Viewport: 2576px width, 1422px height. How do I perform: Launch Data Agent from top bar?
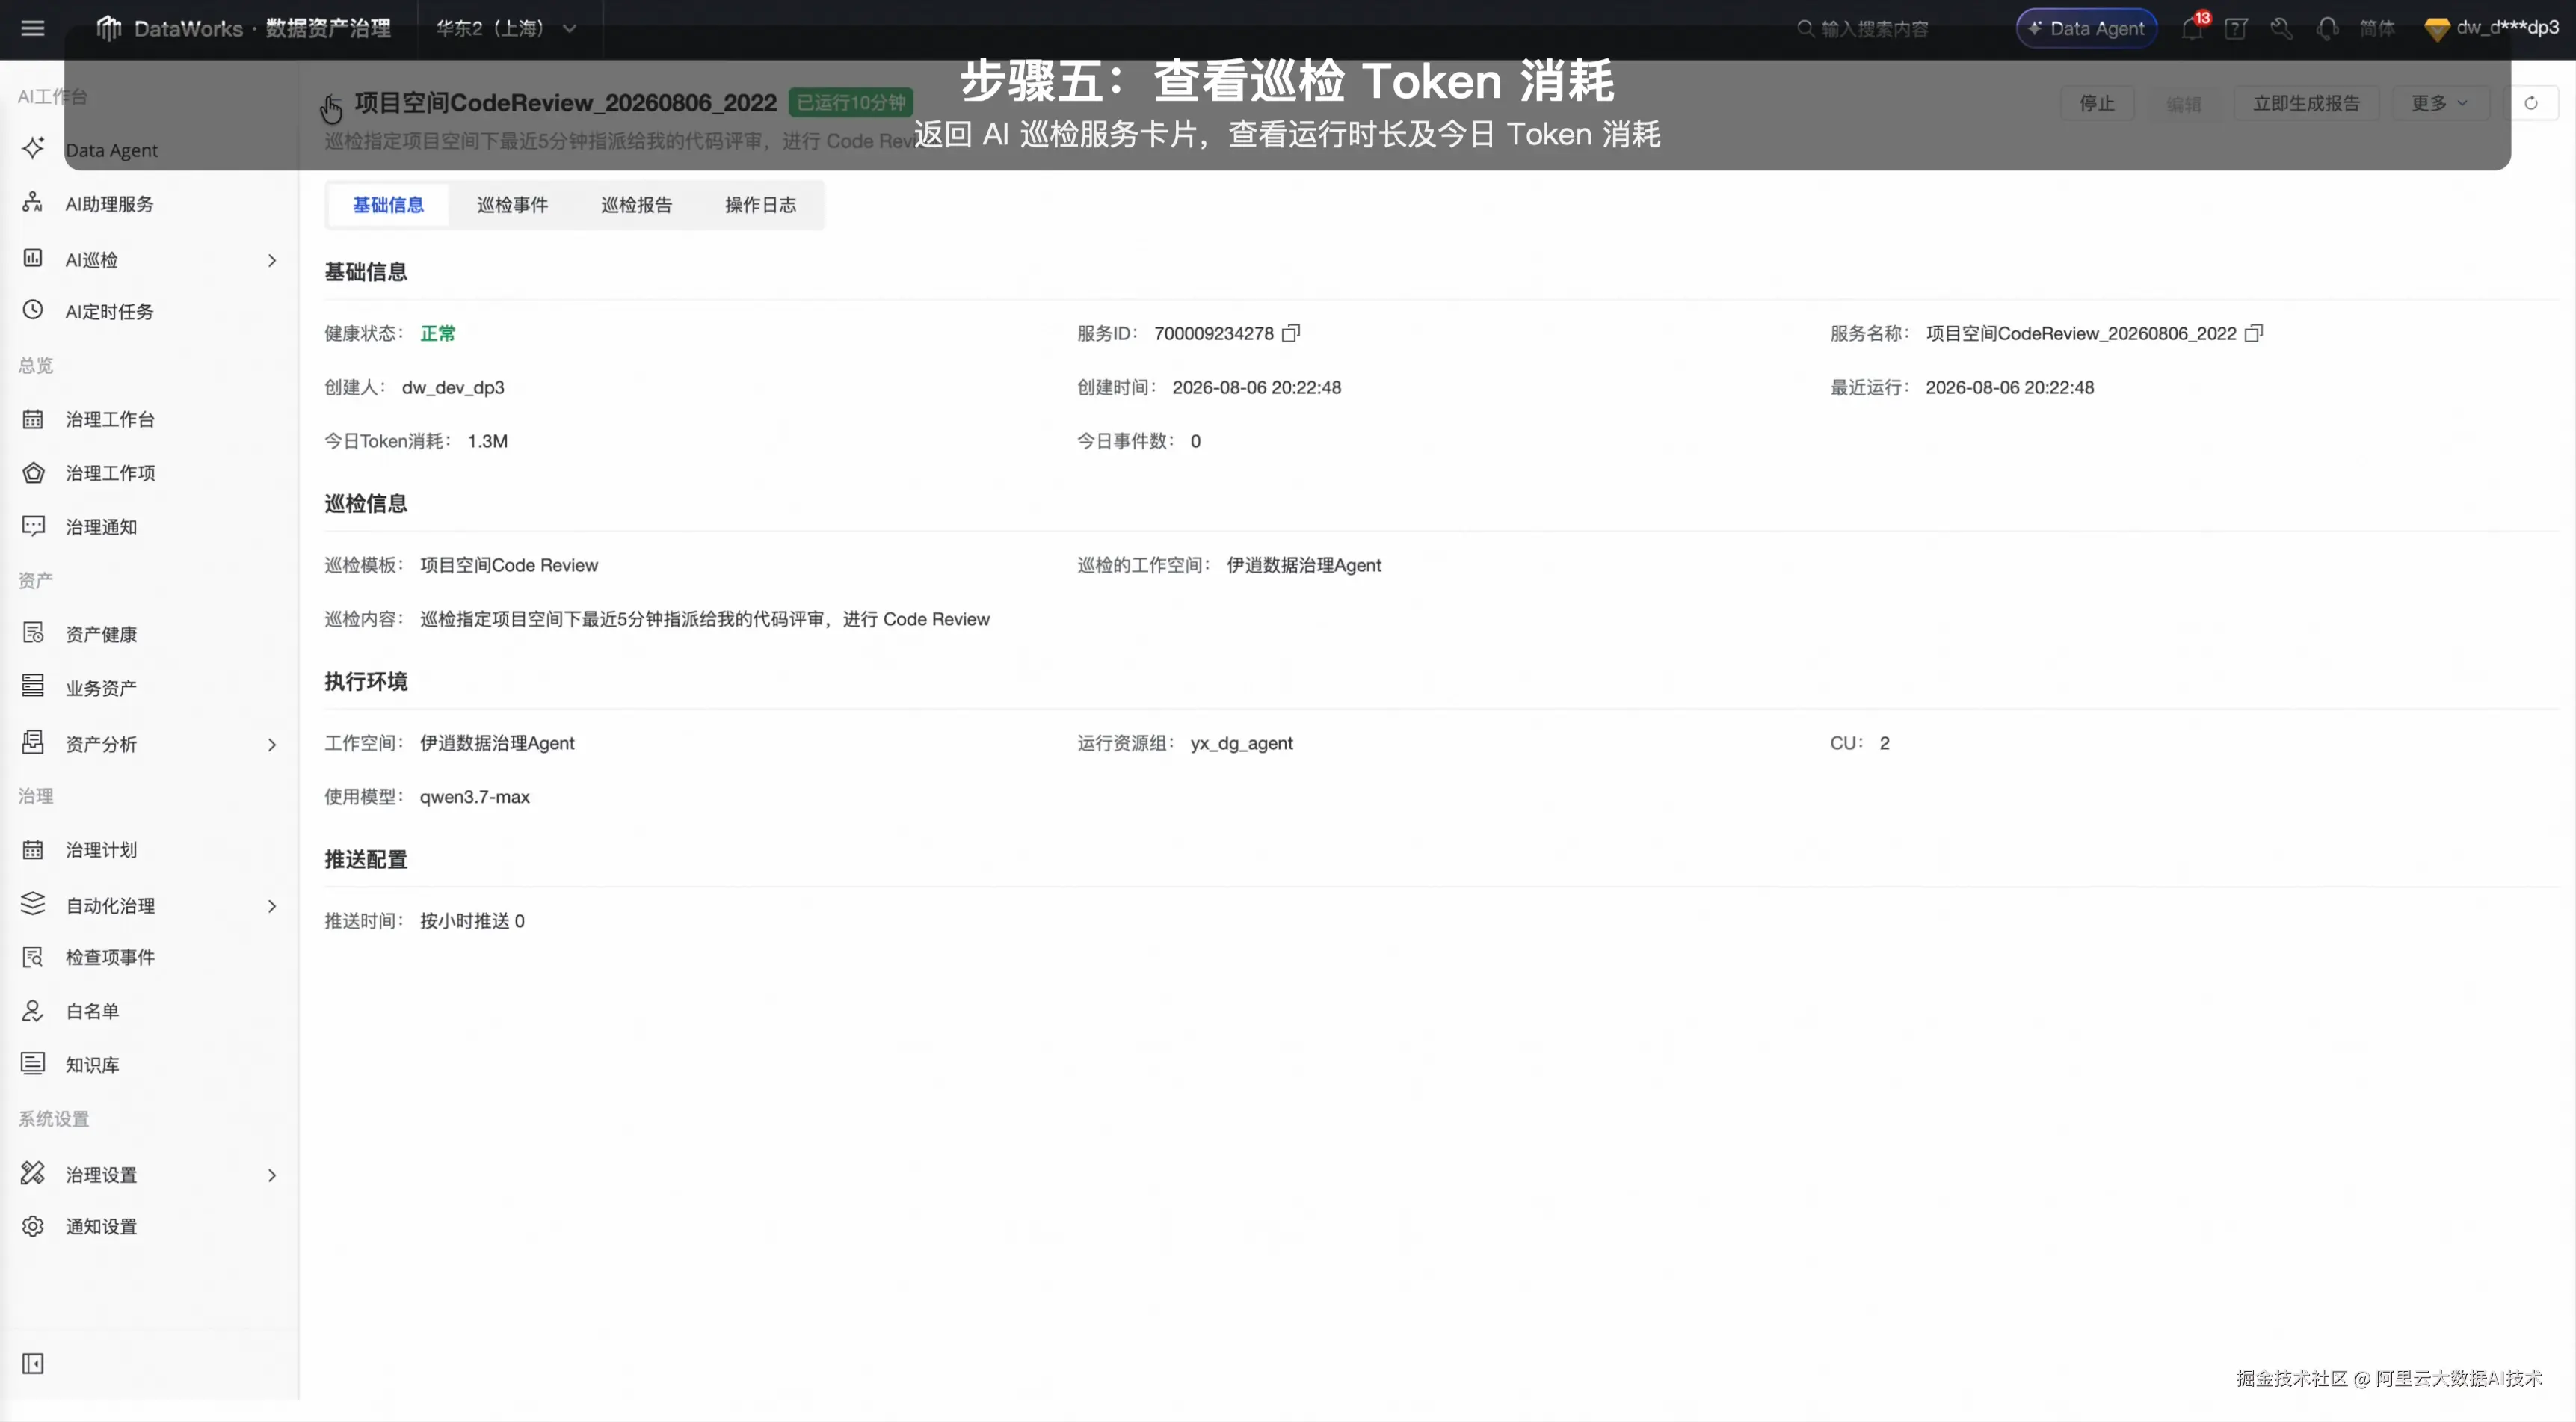2086,28
